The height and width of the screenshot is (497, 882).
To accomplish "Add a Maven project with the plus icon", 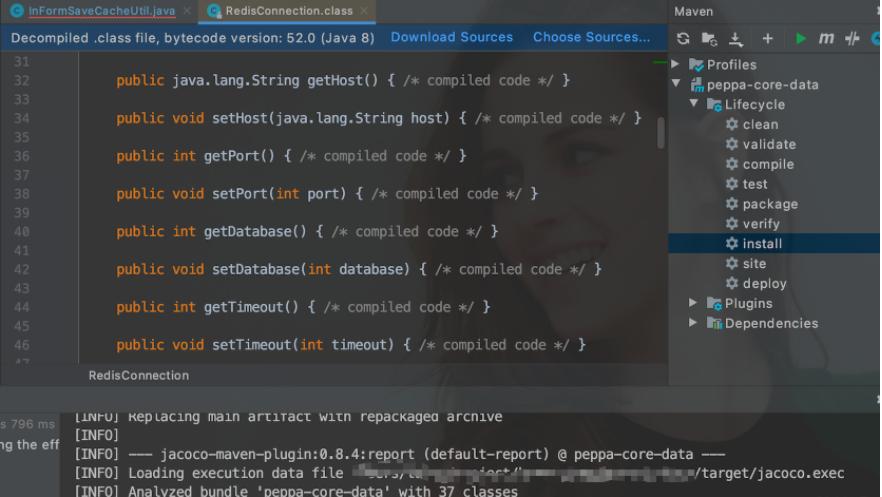I will coord(767,38).
